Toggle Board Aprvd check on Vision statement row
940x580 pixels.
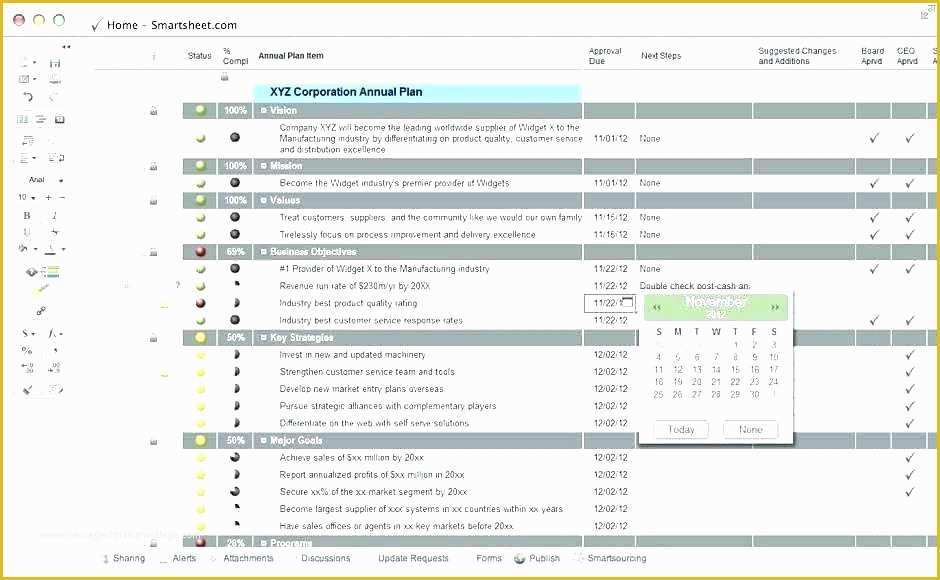click(x=874, y=139)
